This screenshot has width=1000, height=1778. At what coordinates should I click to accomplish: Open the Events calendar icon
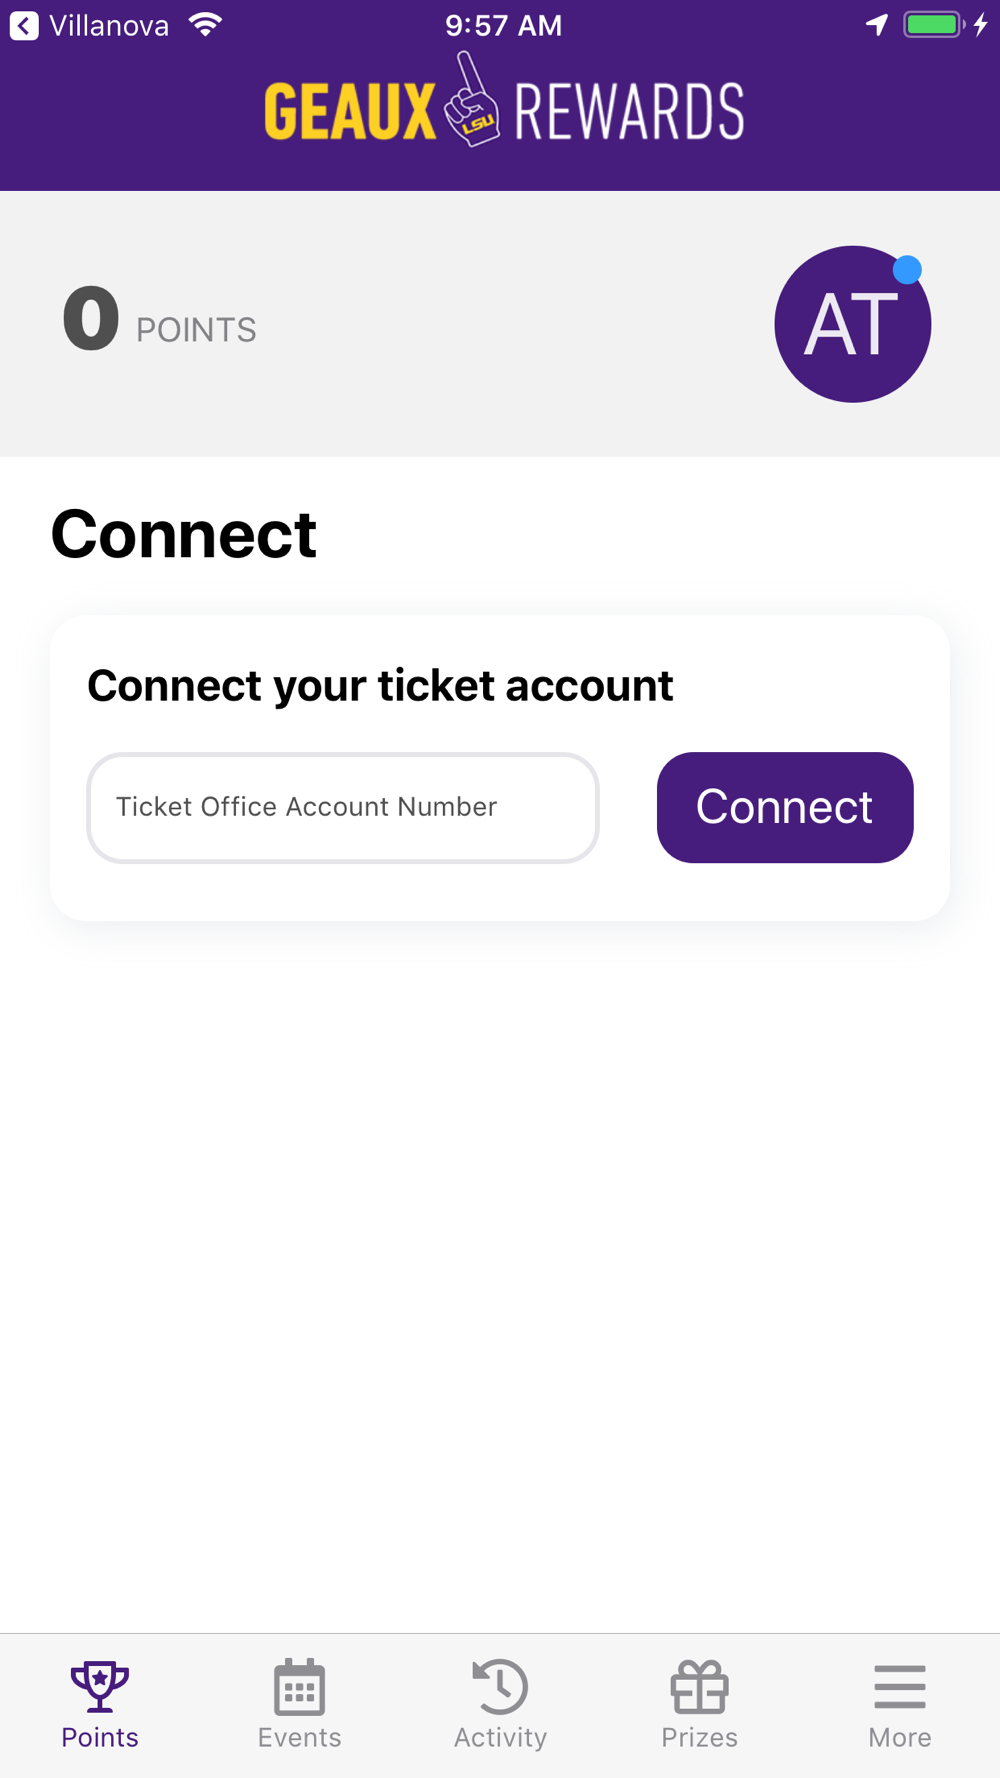(299, 1686)
